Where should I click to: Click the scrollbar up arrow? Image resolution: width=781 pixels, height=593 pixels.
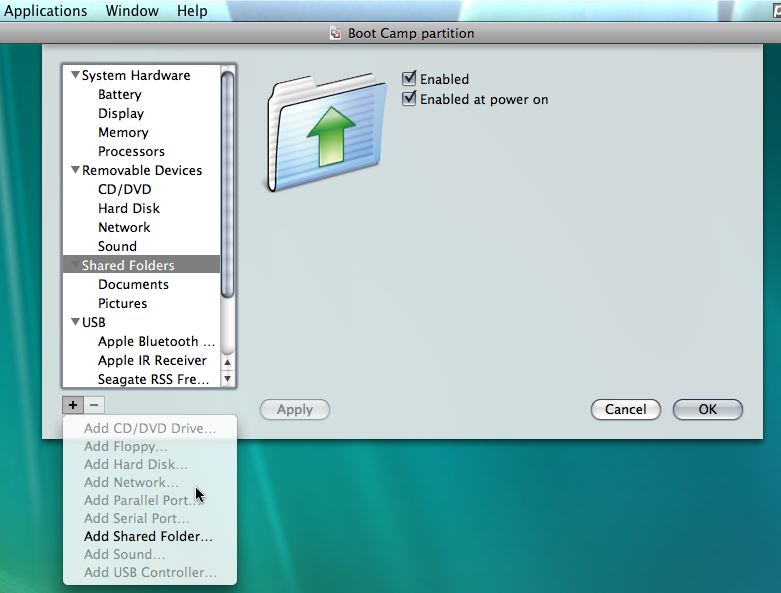pos(228,362)
